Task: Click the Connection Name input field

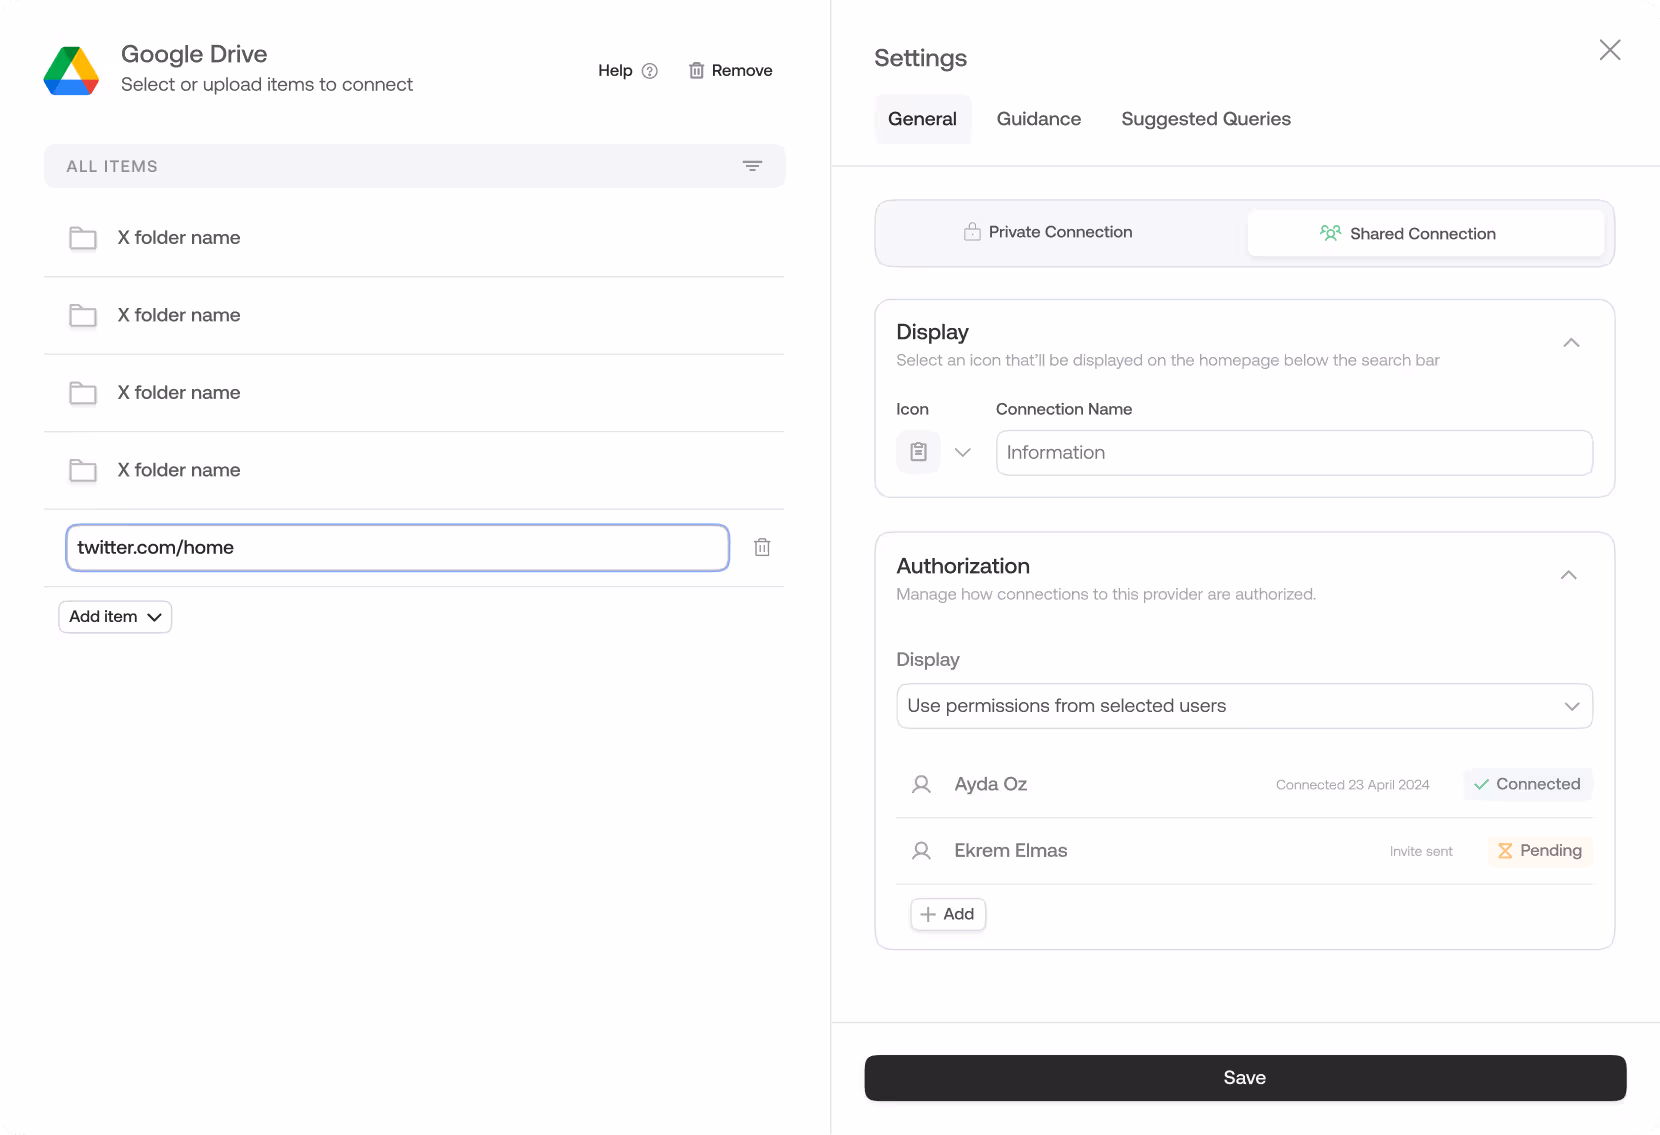Action: point(1294,452)
